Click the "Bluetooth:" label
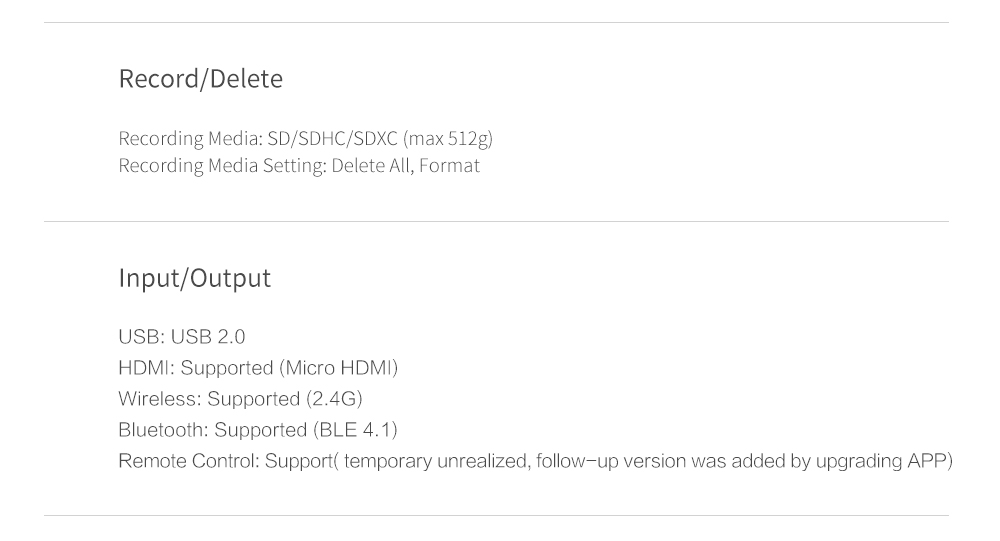 pos(163,431)
